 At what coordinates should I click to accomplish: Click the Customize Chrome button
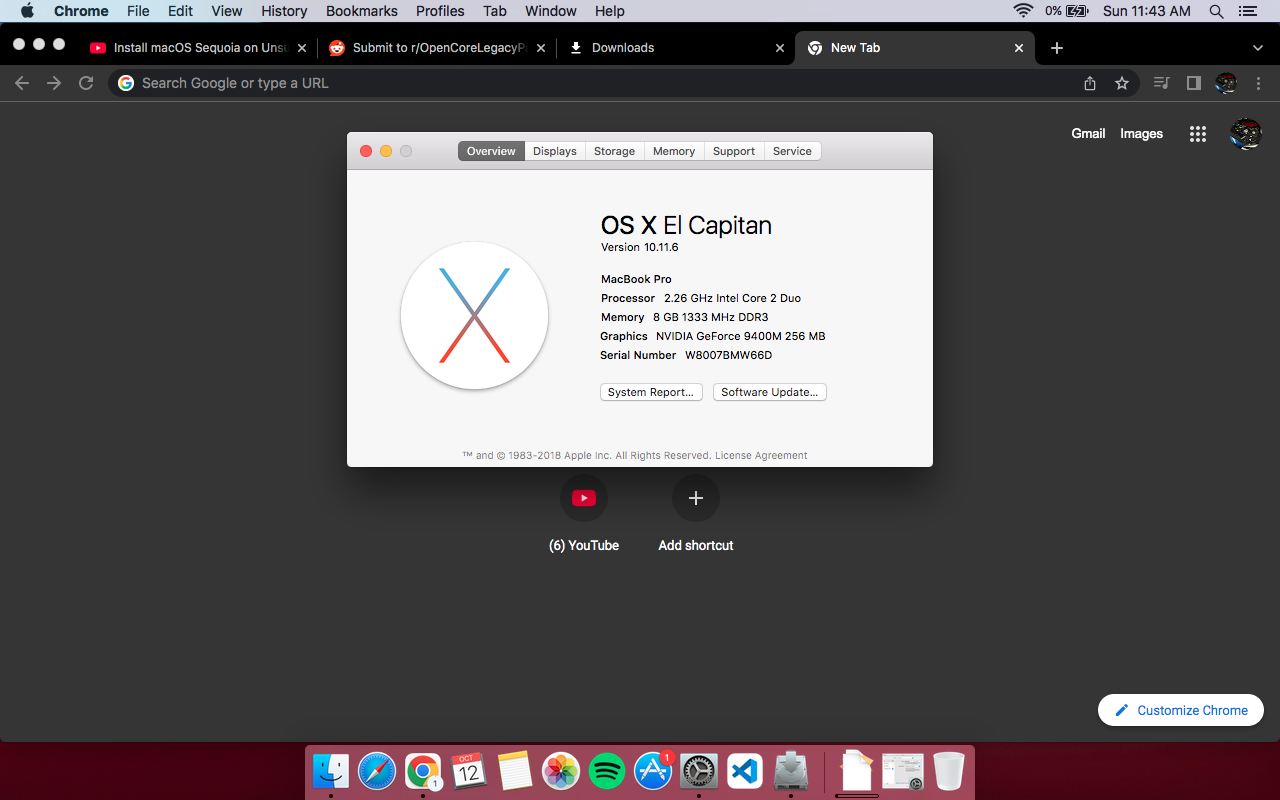point(1181,710)
